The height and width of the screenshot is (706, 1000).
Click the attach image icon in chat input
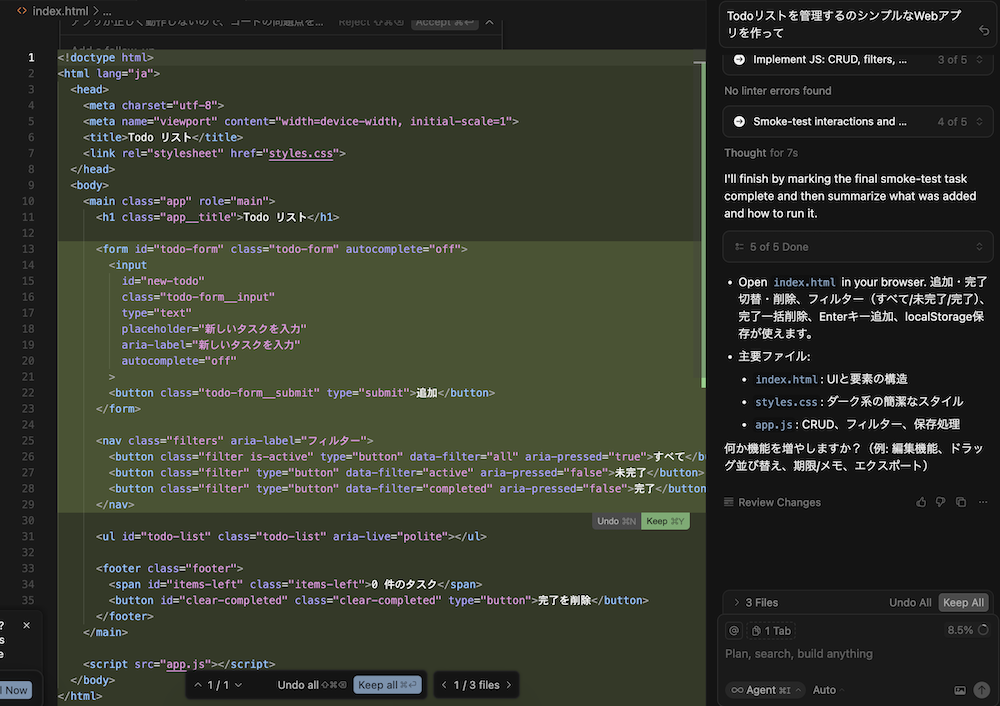click(959, 690)
